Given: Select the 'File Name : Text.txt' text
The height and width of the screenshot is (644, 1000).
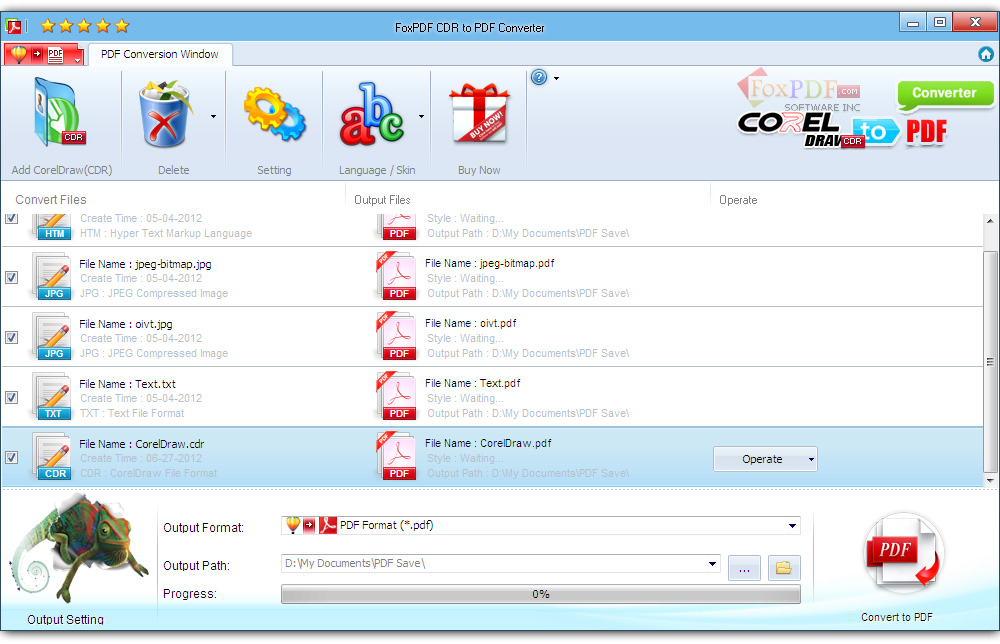Looking at the screenshot, I should (x=128, y=384).
